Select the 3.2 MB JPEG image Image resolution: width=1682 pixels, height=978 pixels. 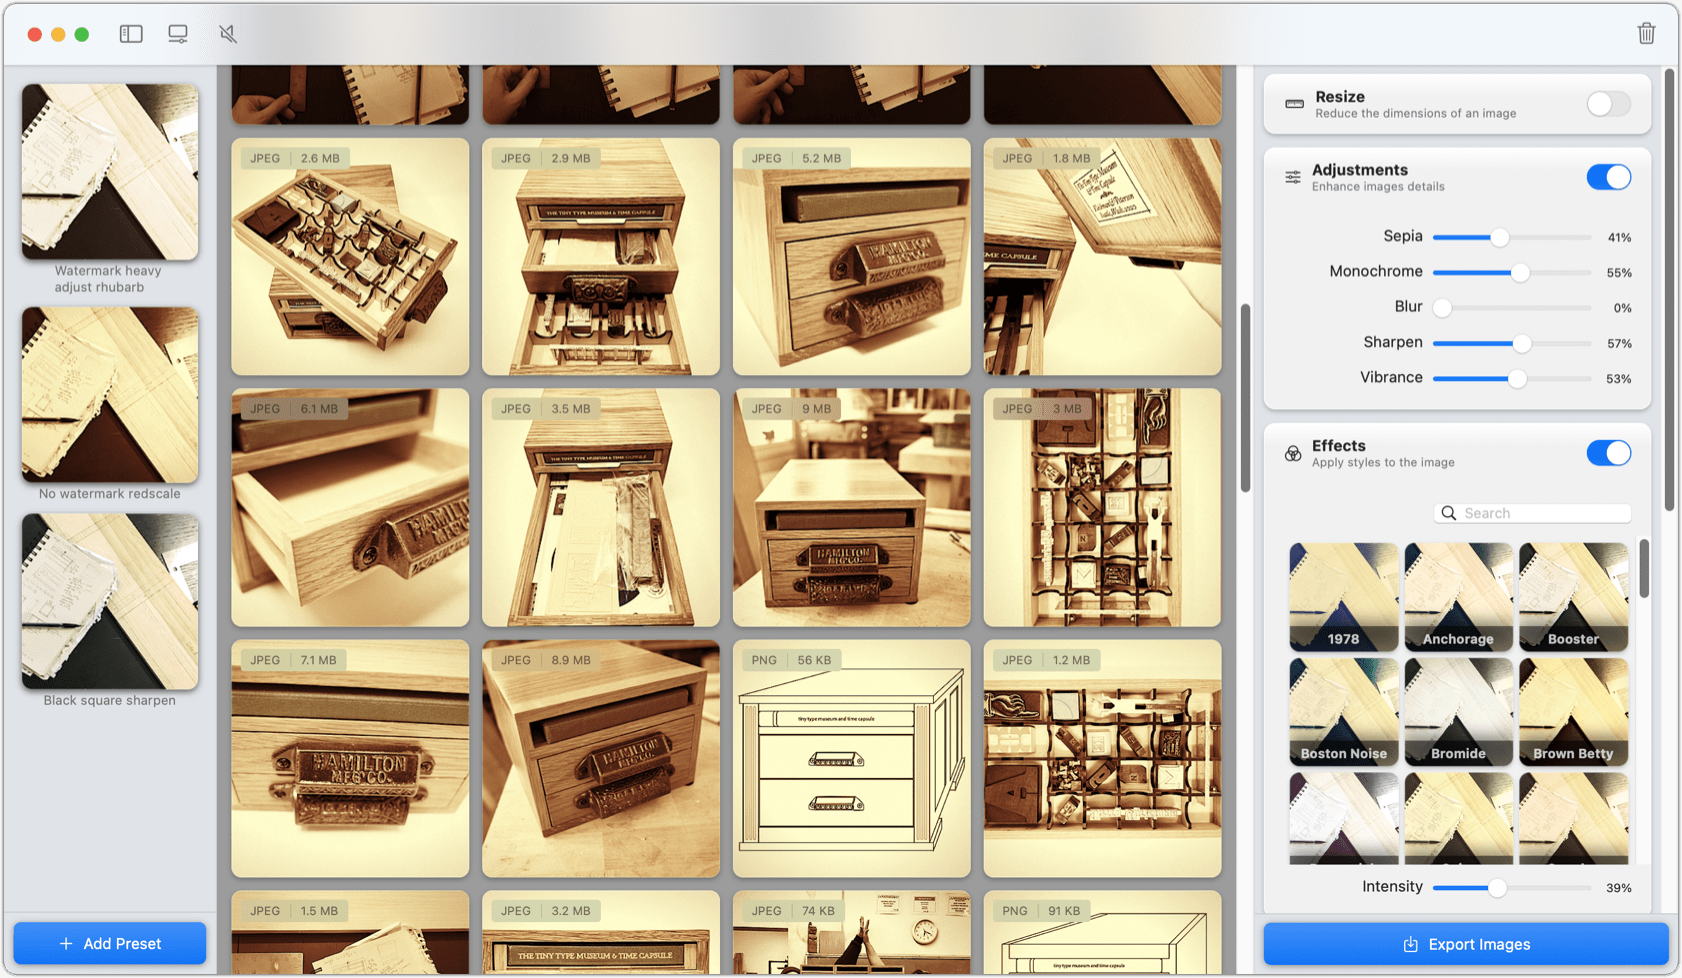[x=601, y=932]
